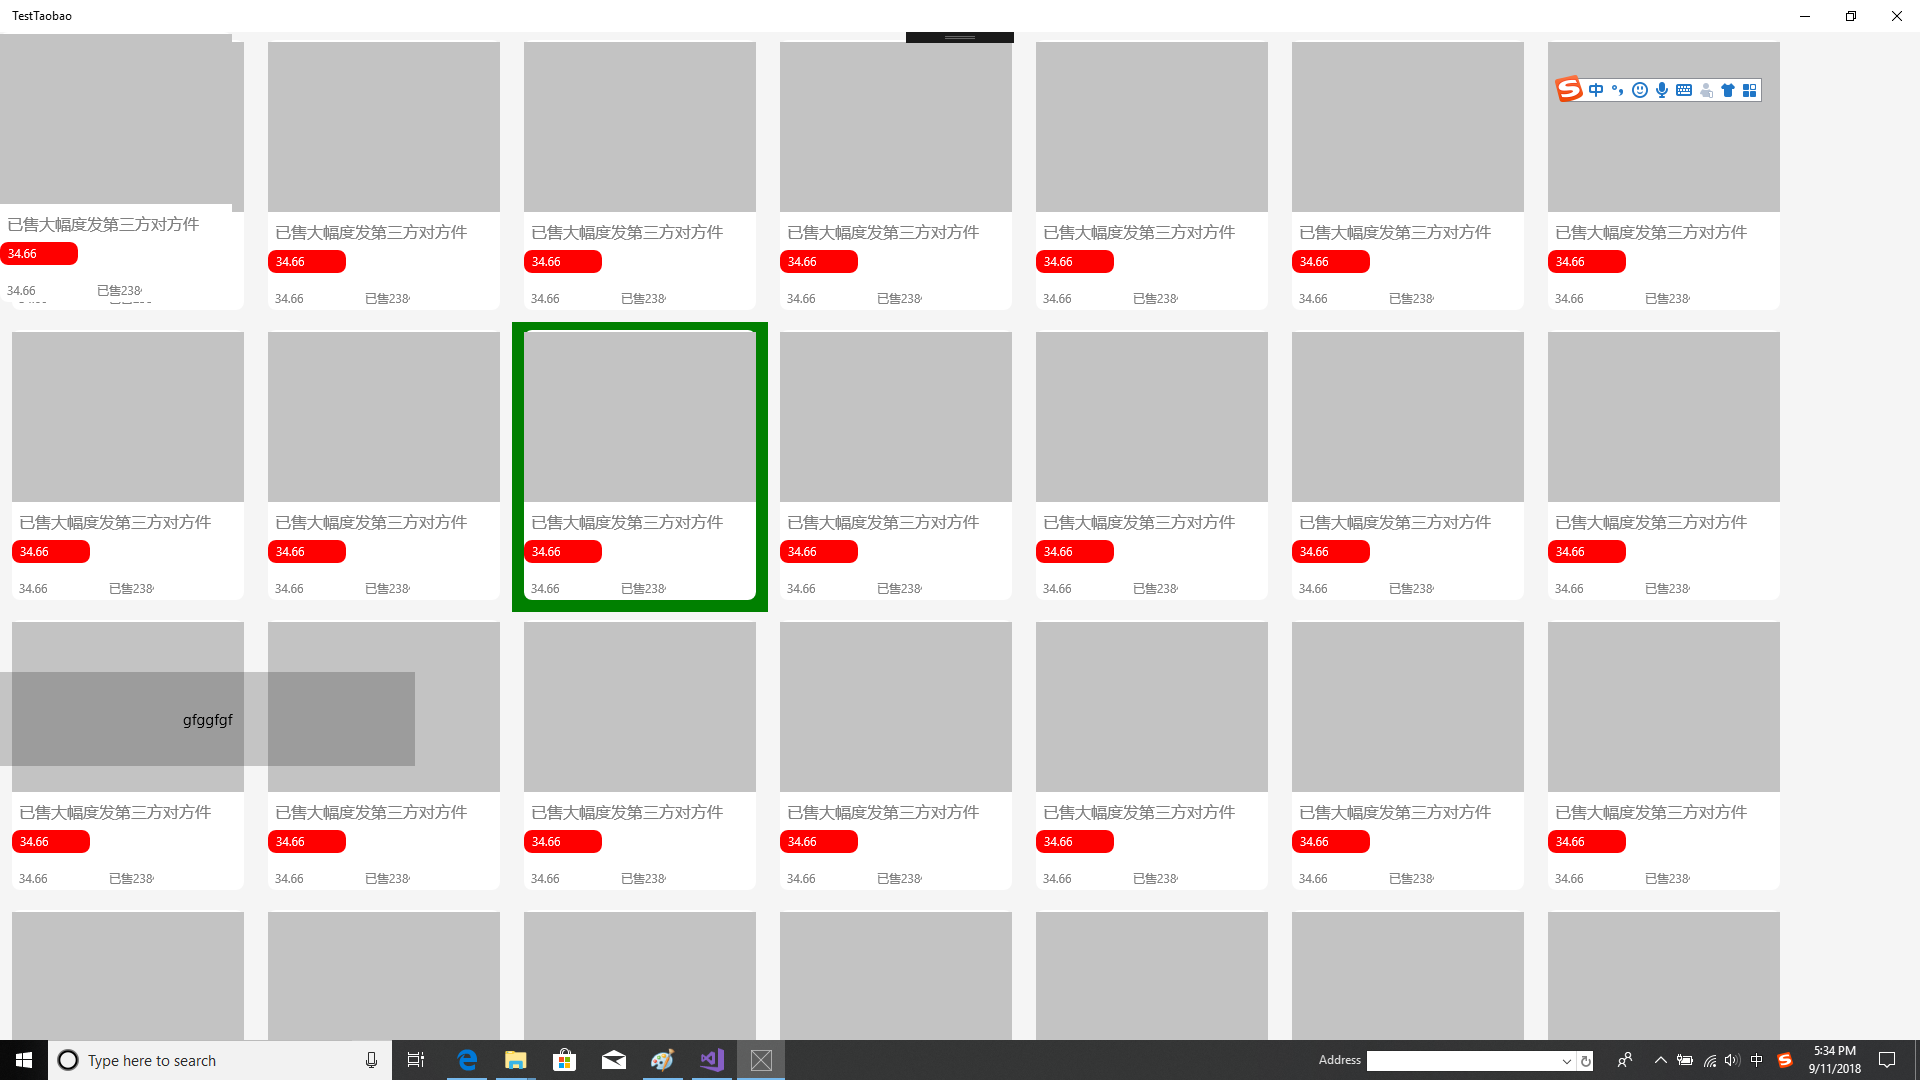1920x1080 pixels.
Task: Expand the taskbar Address dropdown arrow
Action: click(1567, 1061)
